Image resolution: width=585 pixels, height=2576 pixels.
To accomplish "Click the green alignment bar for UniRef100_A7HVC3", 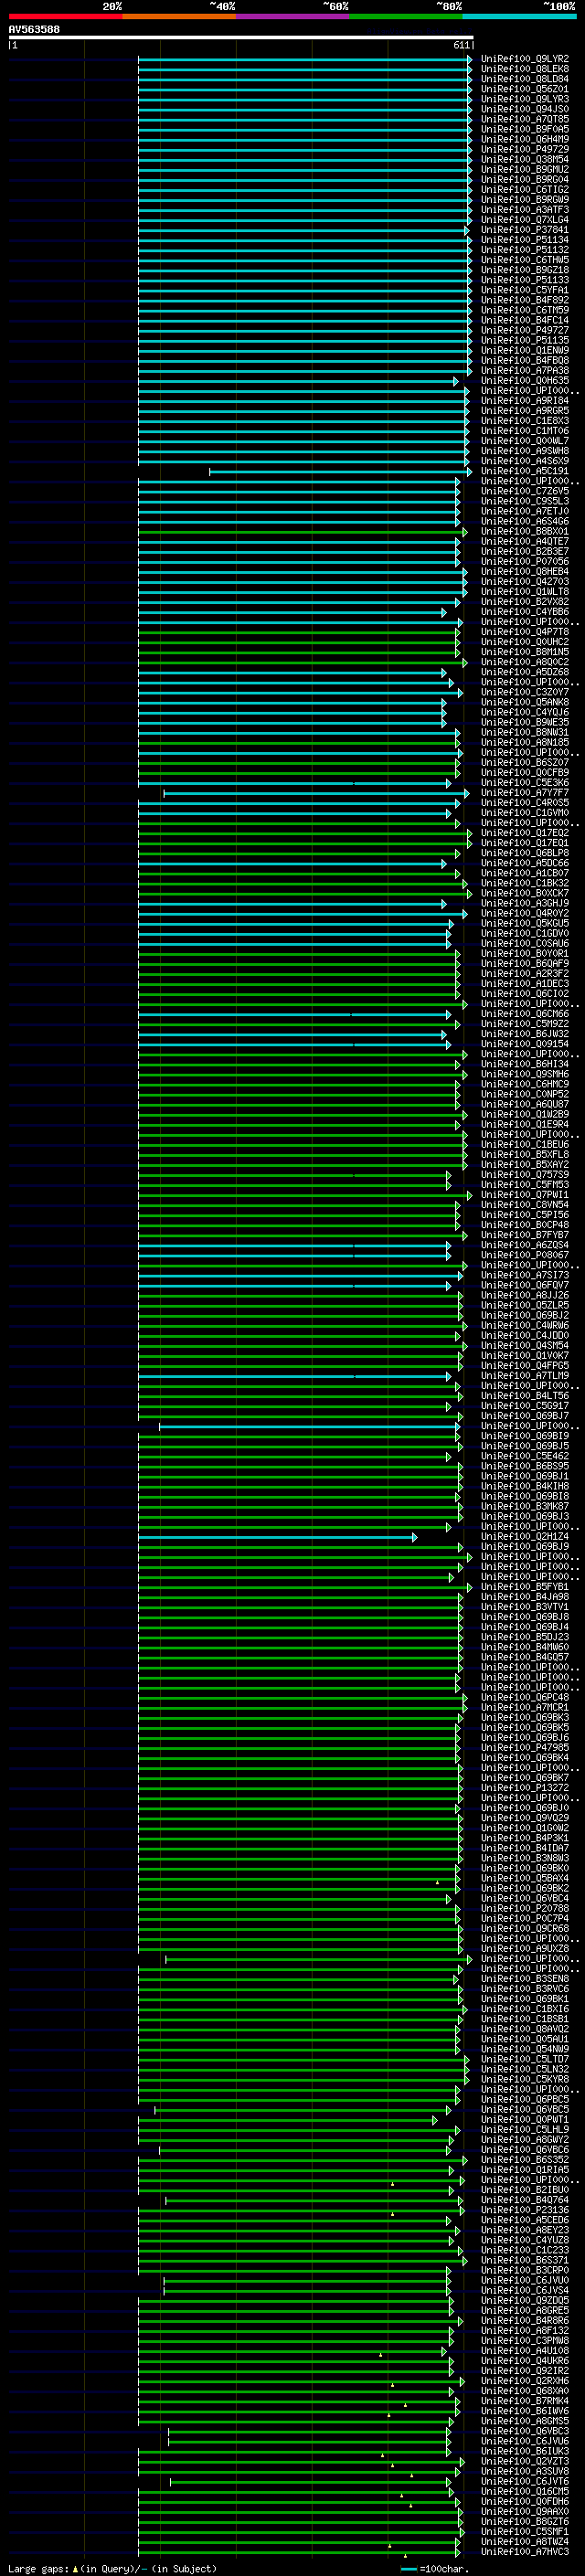I will [298, 2552].
